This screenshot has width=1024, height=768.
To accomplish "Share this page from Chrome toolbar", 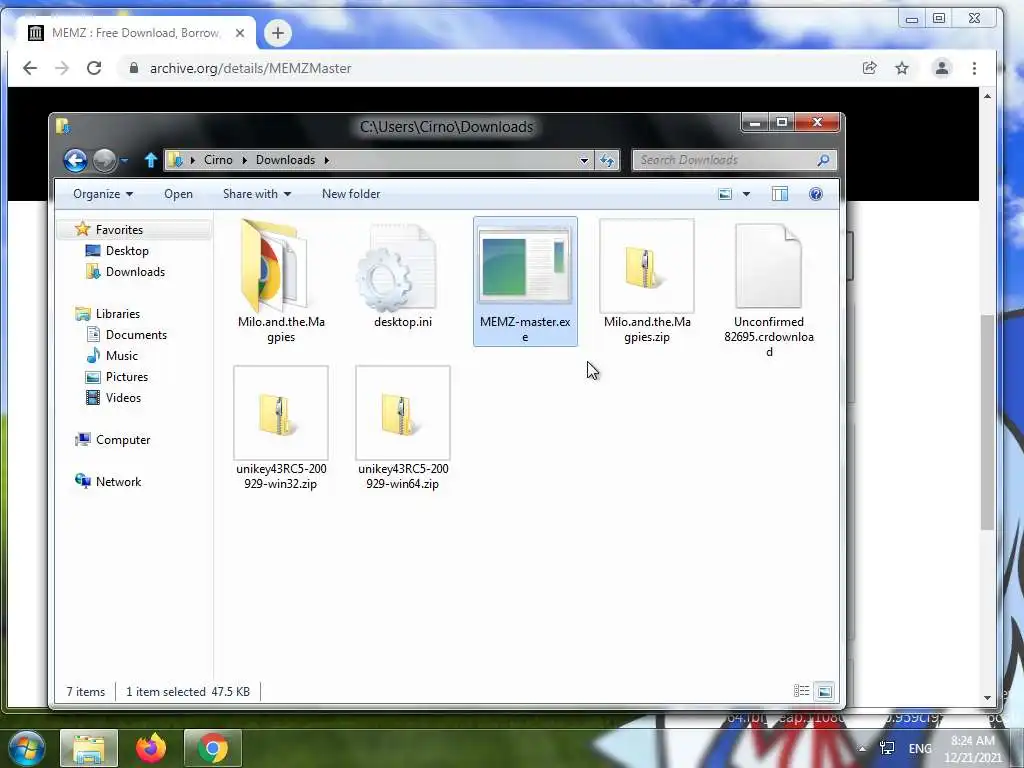I will pos(869,68).
